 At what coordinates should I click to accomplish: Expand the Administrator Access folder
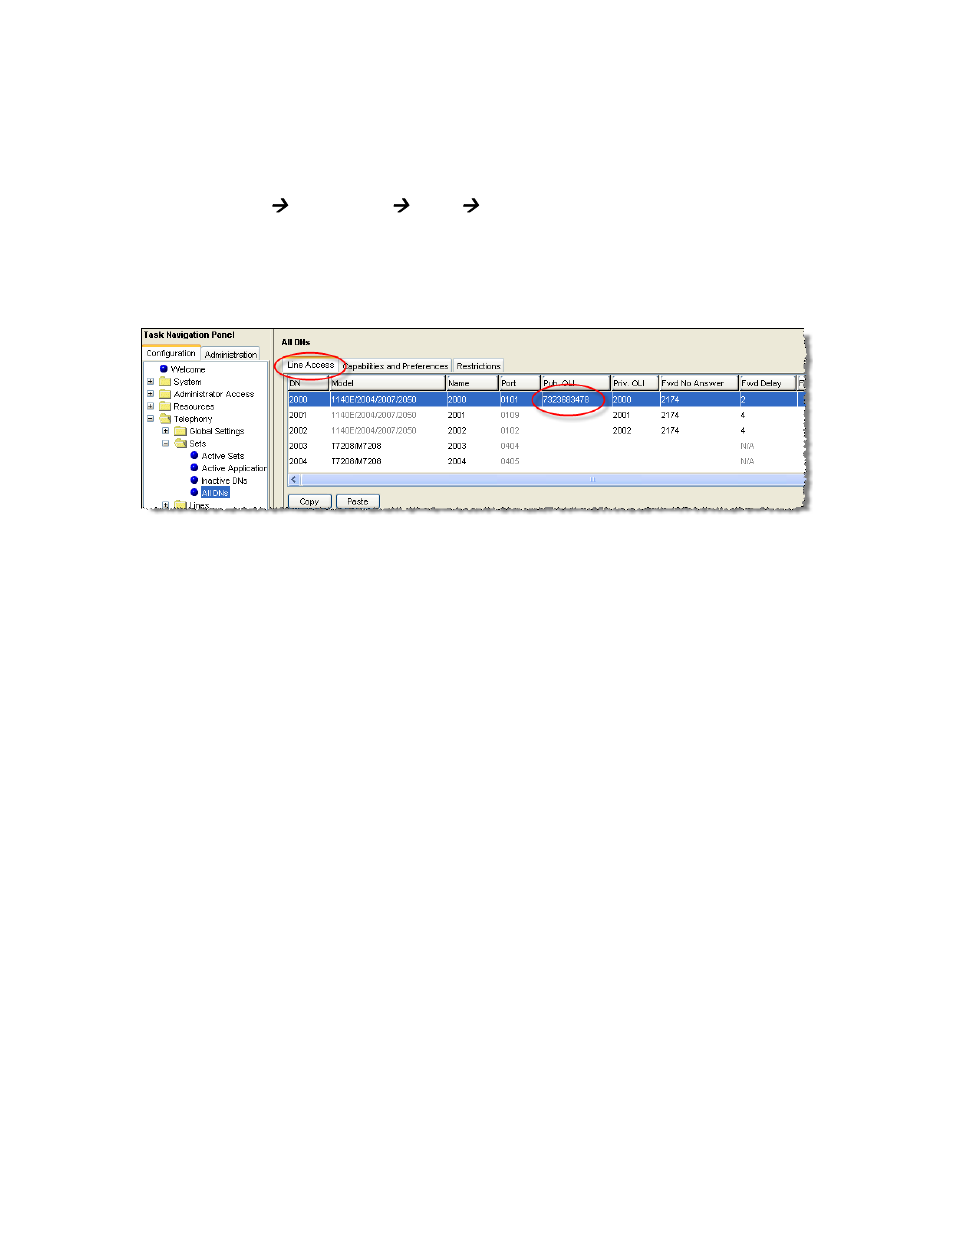[x=151, y=394]
